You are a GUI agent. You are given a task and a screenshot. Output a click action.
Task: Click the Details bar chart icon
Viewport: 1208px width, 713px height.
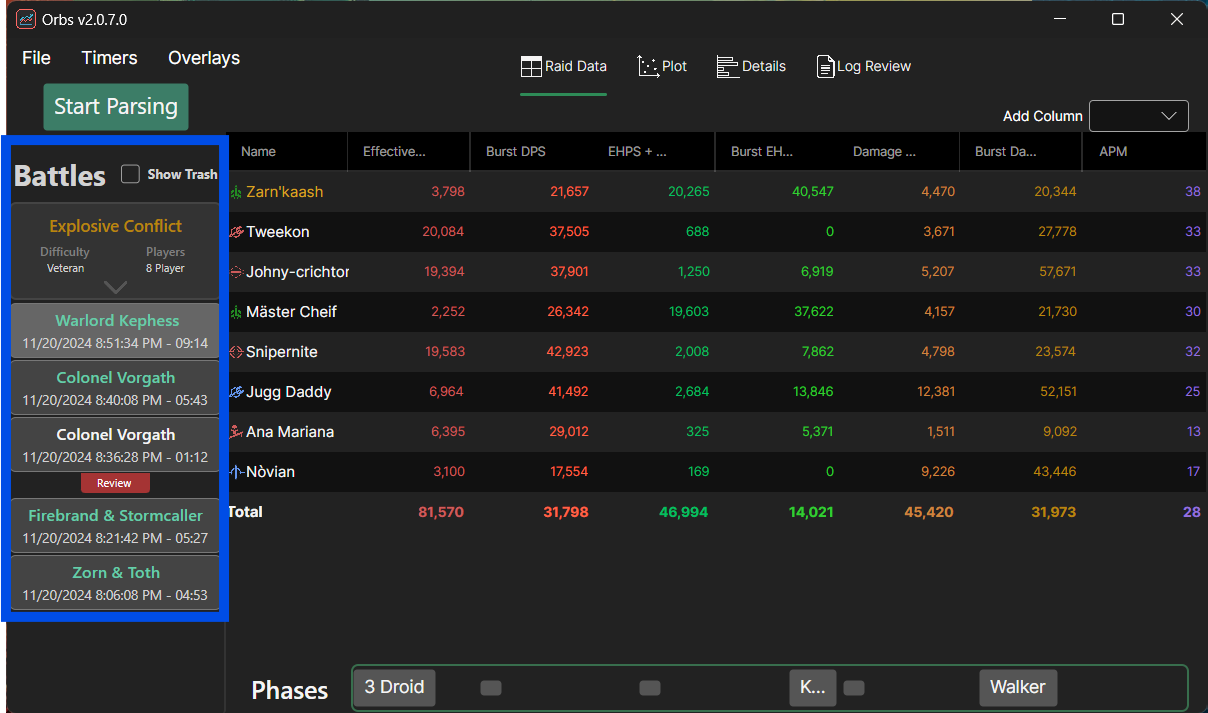pyautogui.click(x=727, y=67)
